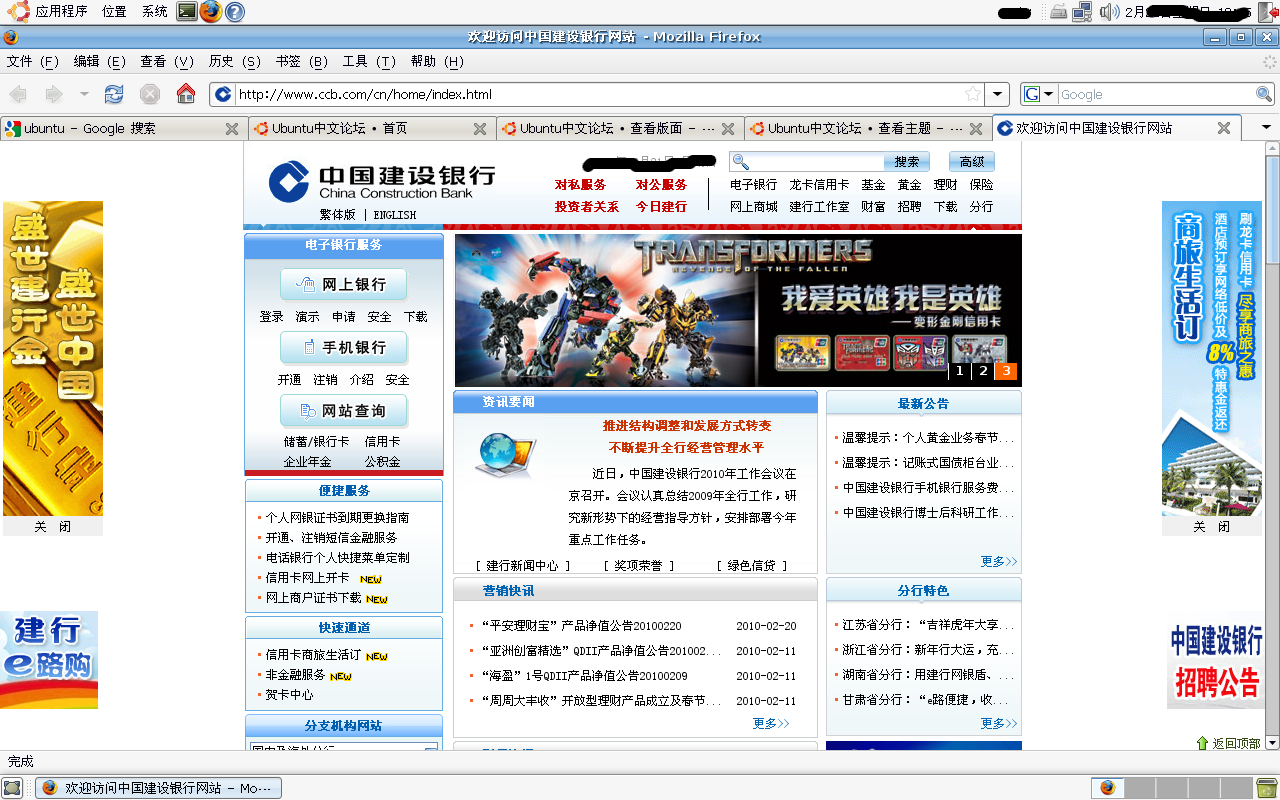Click the 高级 advanced search button
This screenshot has width=1280, height=800.
[972, 162]
